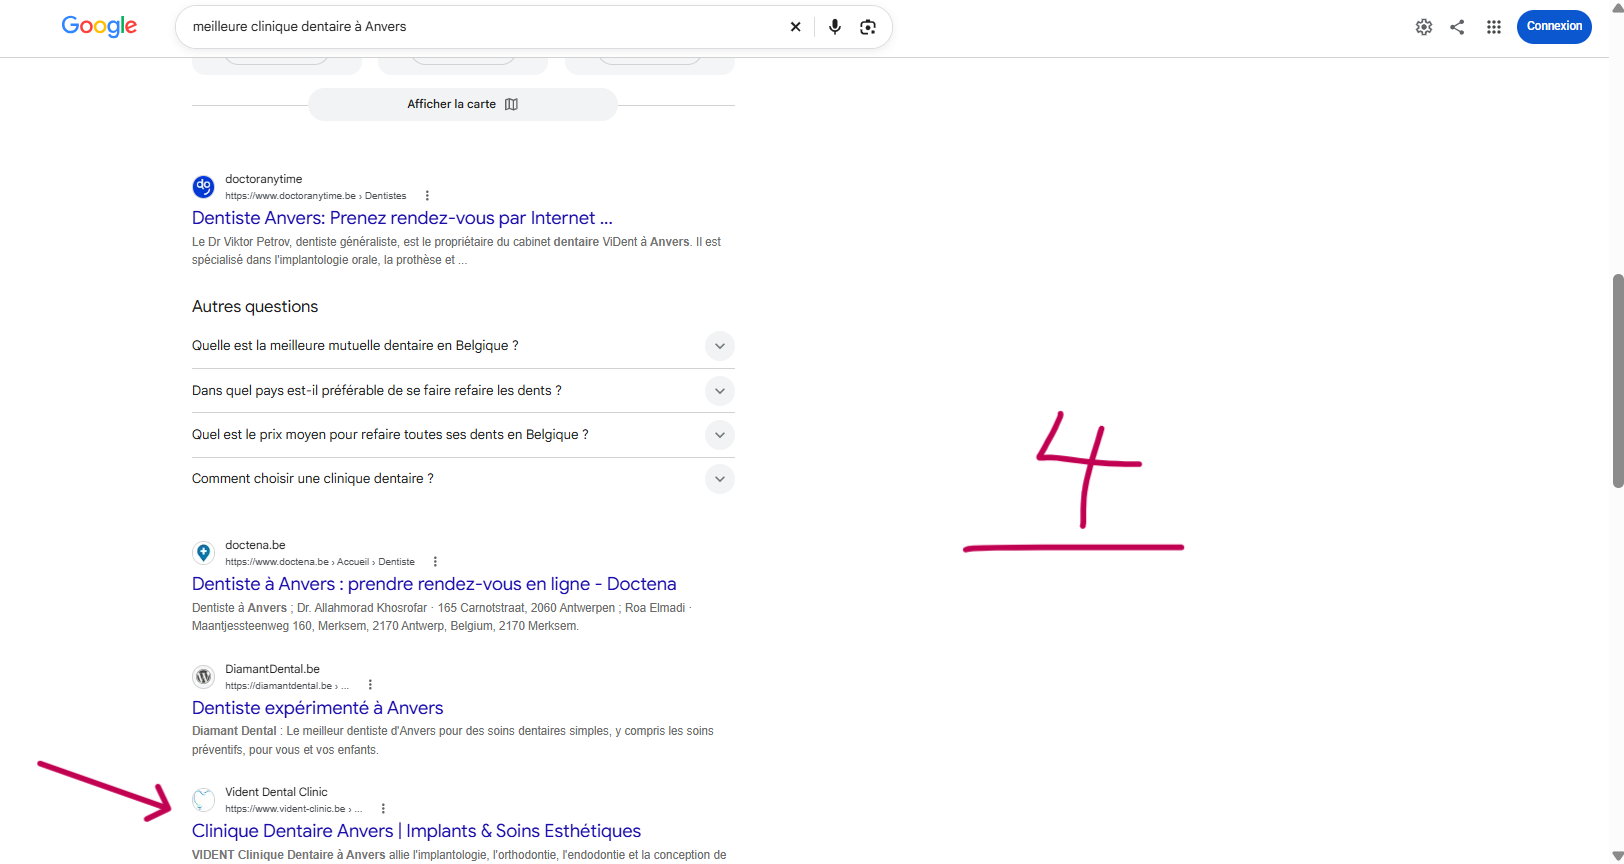Expand Comment choisir une clinique dentaire
Viewport: 1624px width, 864px height.
click(x=463, y=479)
